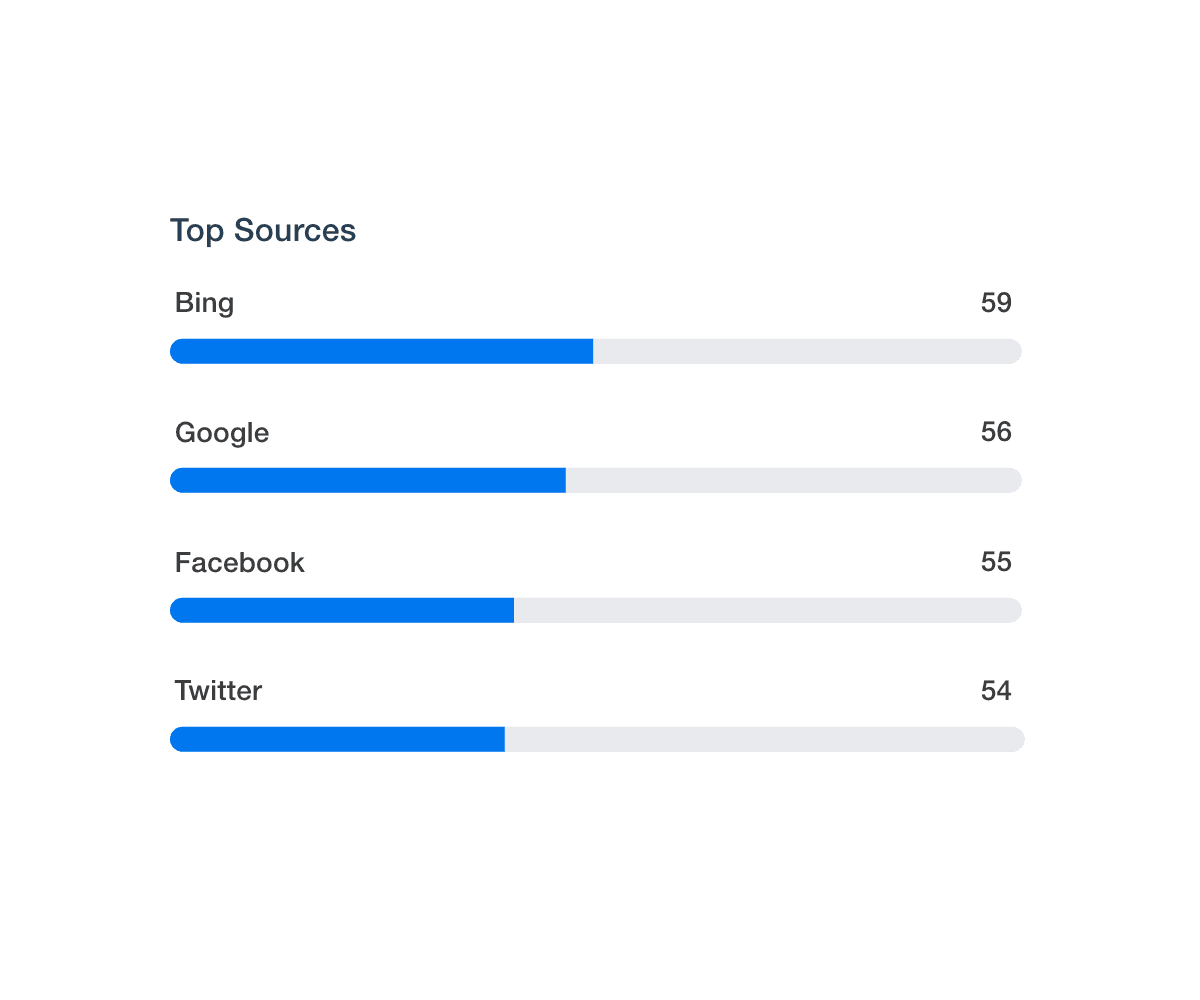Select the Google source label
This screenshot has width=1200, height=1000.
(222, 433)
